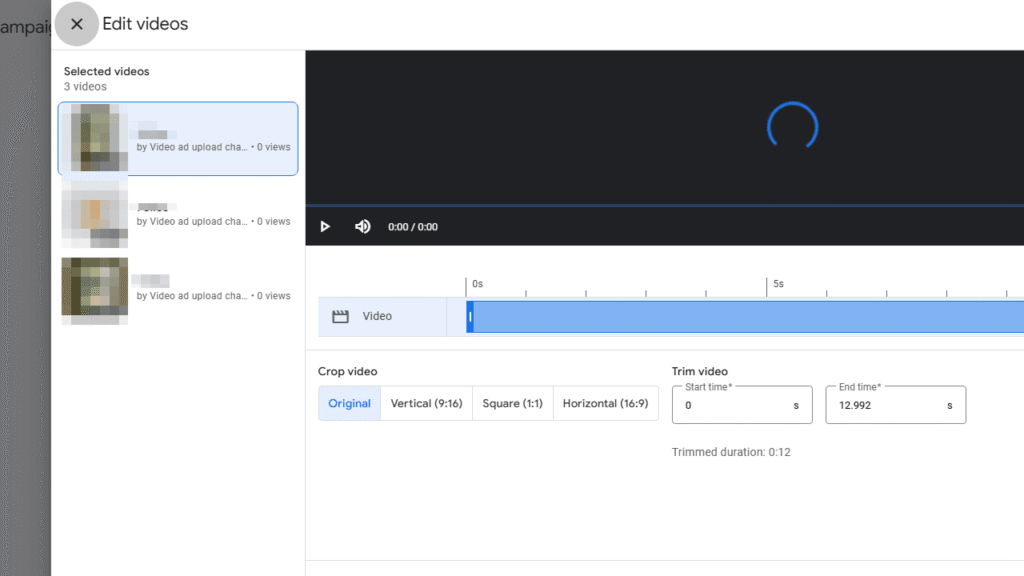Select the Horizontal (16:9) crop option
This screenshot has width=1024, height=576.
pyautogui.click(x=606, y=403)
